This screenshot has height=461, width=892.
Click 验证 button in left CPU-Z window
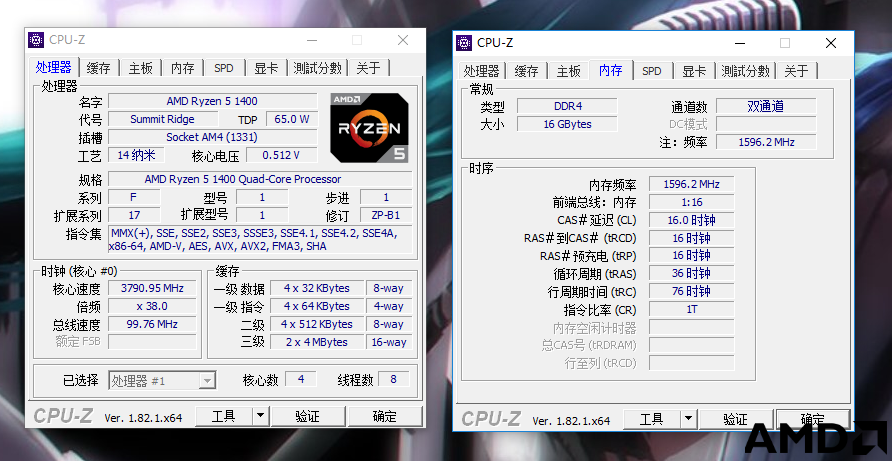(x=308, y=417)
